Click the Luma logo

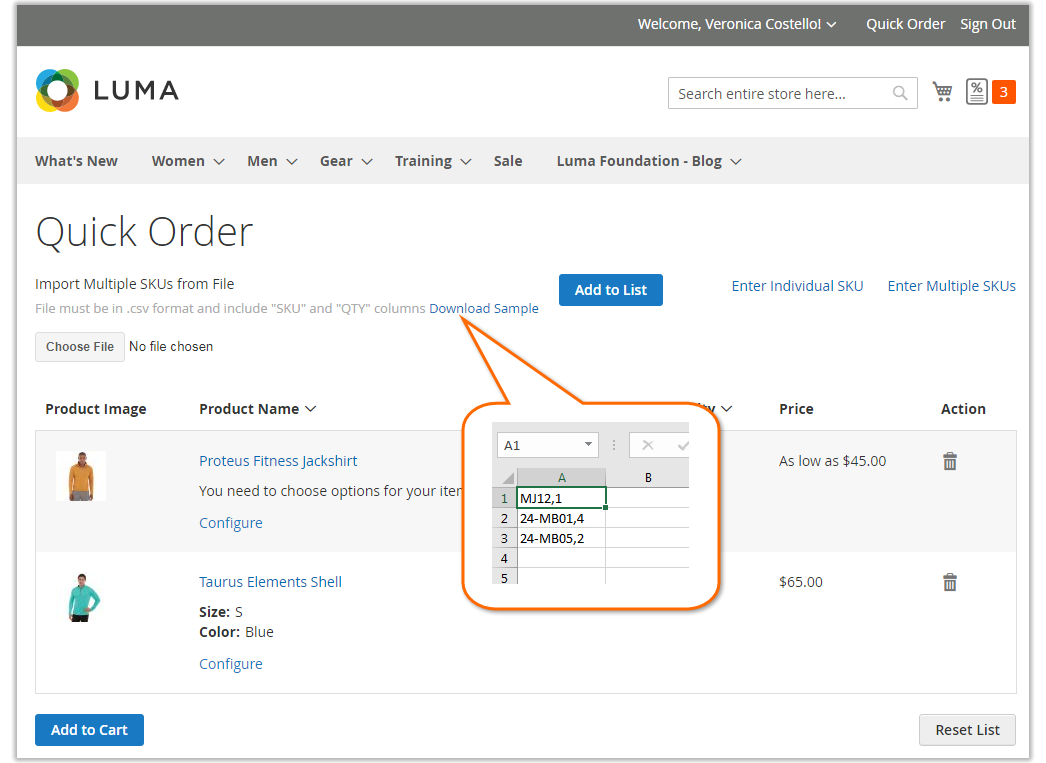[x=107, y=90]
